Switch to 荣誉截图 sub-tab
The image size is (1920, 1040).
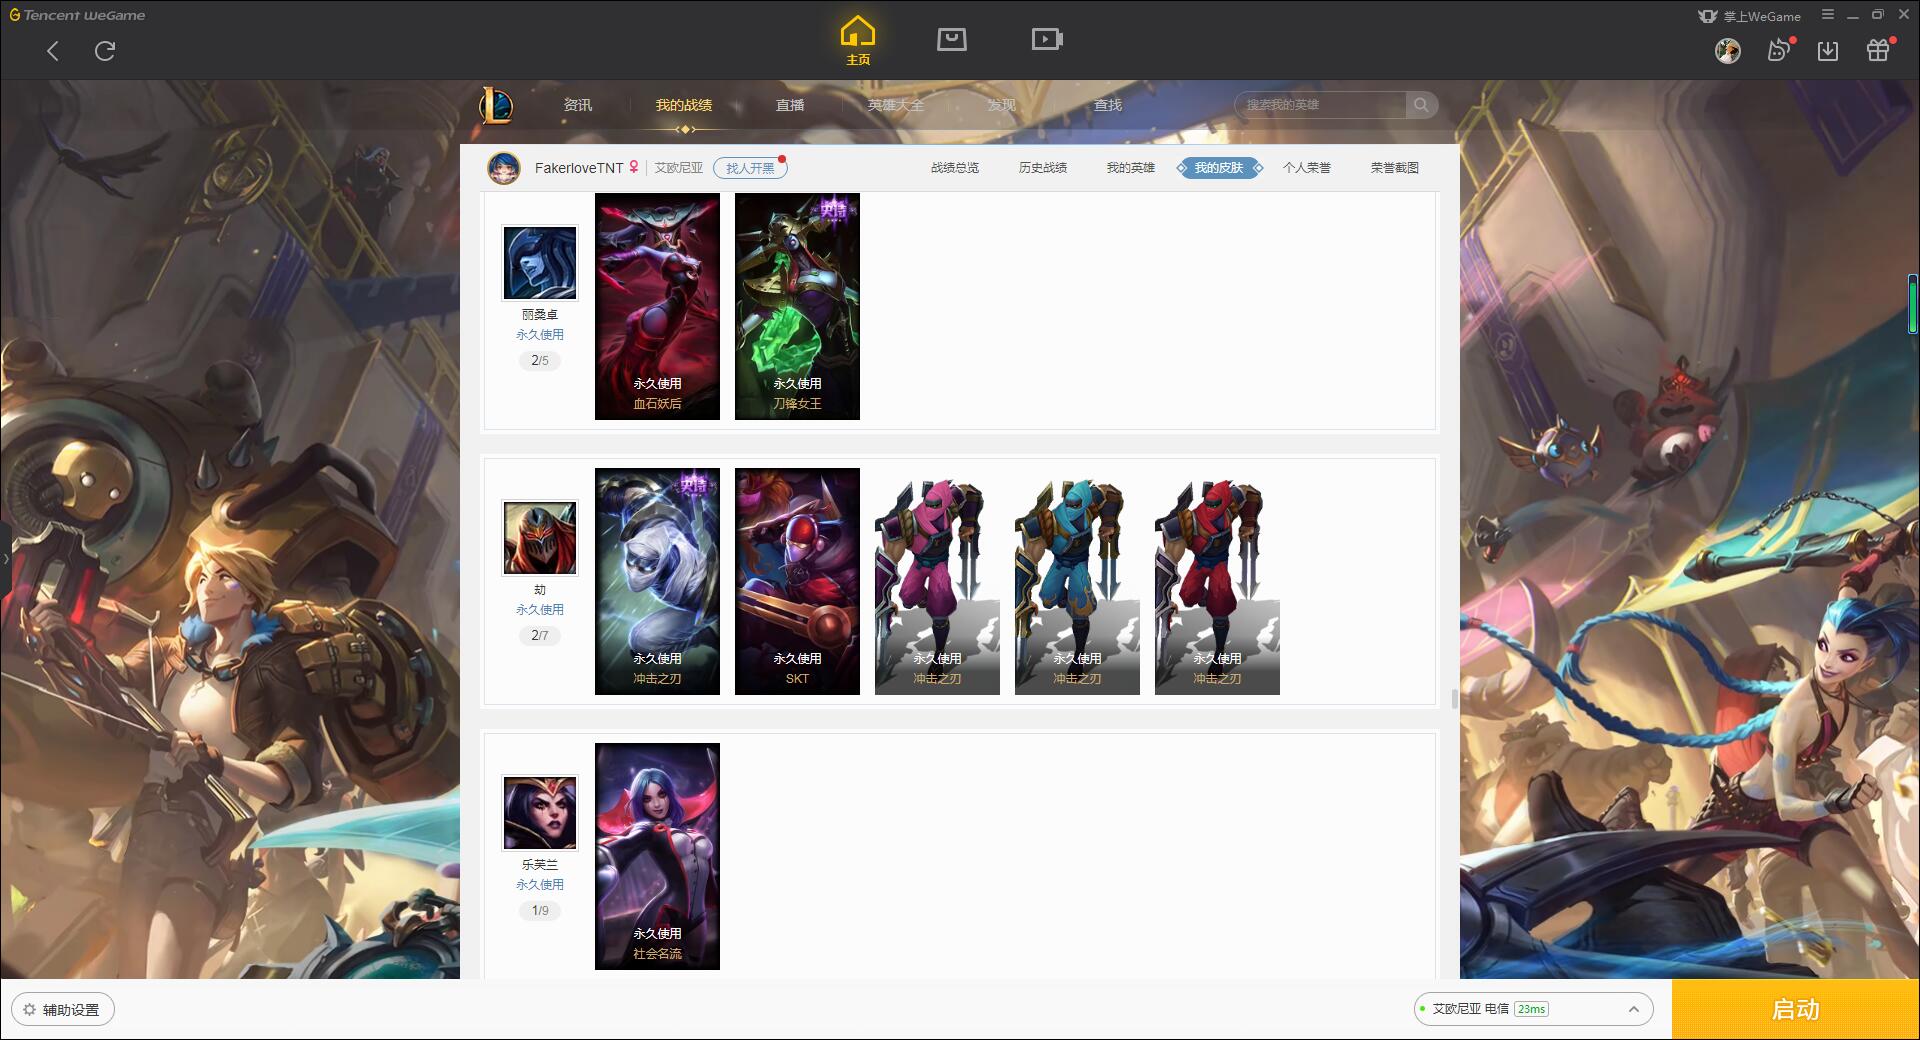1395,168
